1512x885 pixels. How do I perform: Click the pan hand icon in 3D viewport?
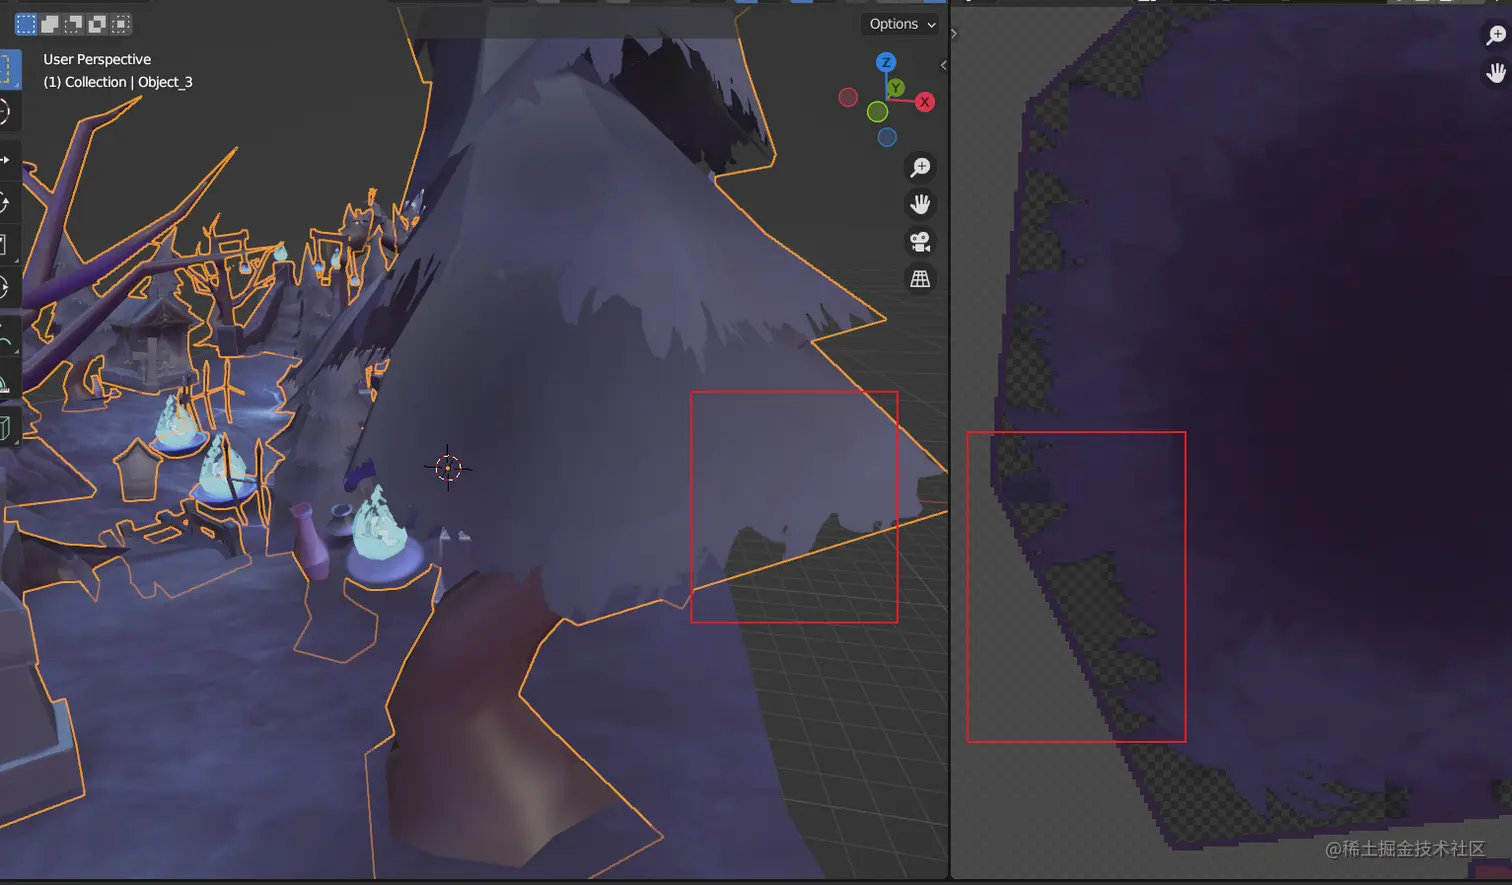[x=920, y=205]
